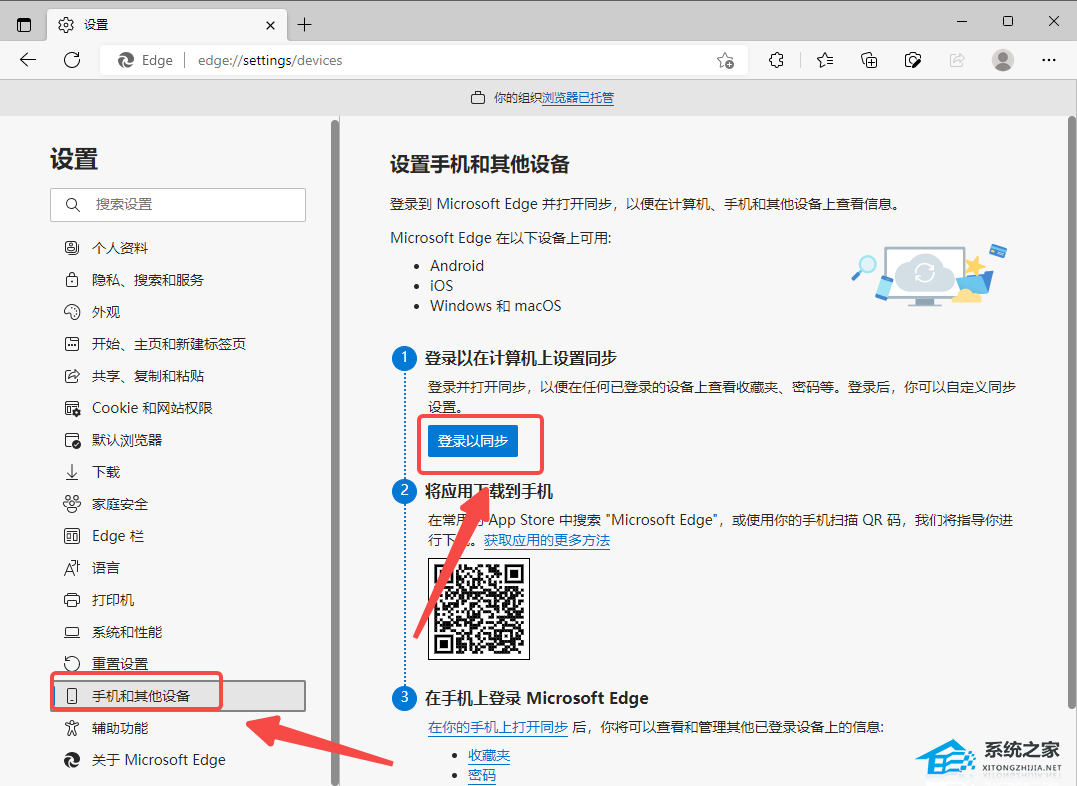This screenshot has width=1077, height=786.
Task: Open a new tab with plus button
Action: (x=305, y=24)
